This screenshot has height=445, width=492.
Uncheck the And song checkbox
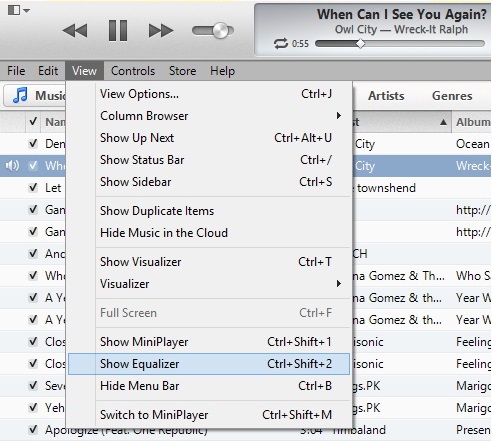tap(33, 254)
